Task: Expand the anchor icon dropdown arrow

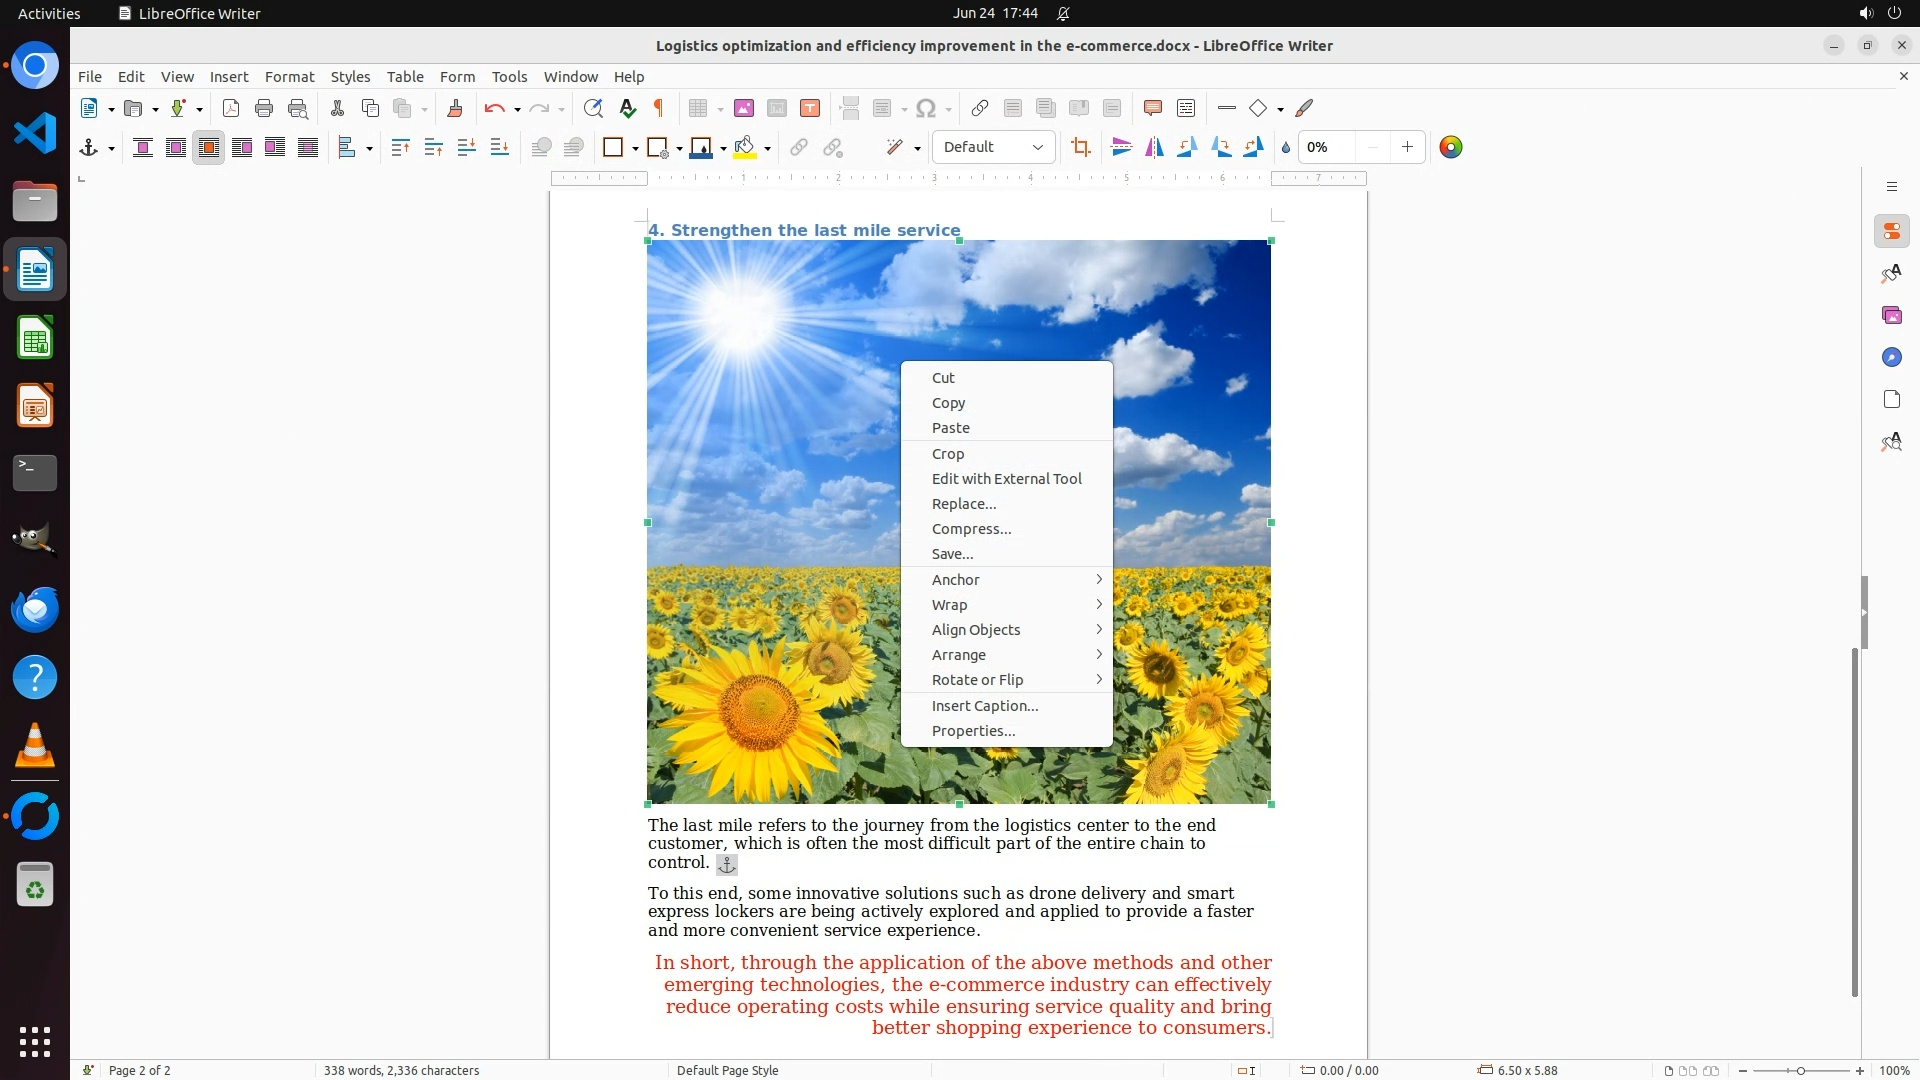Action: tap(111, 148)
